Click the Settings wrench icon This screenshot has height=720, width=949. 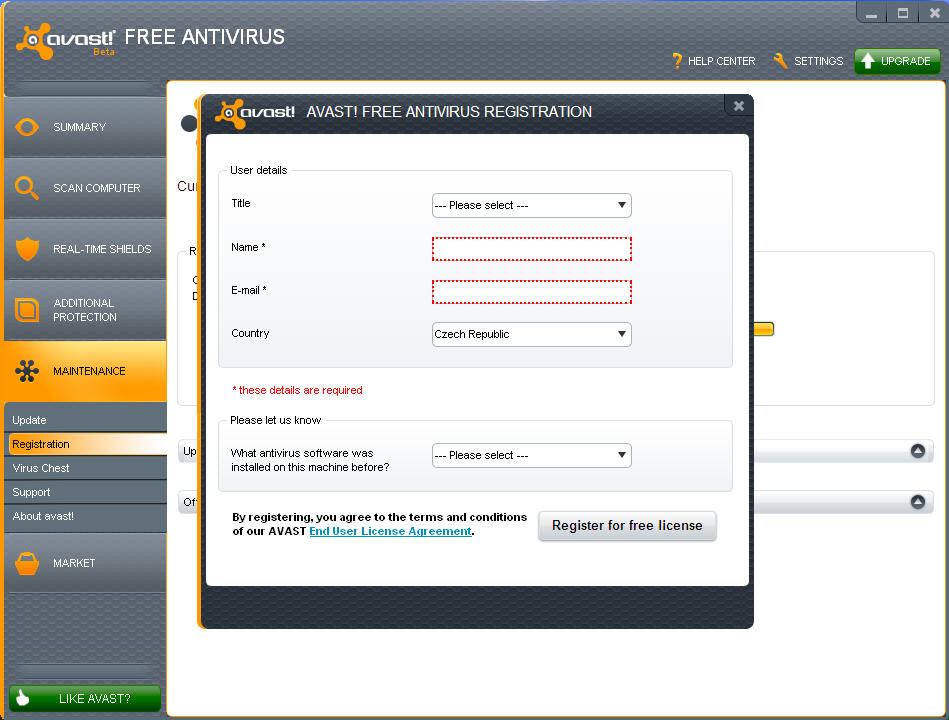[x=781, y=61]
